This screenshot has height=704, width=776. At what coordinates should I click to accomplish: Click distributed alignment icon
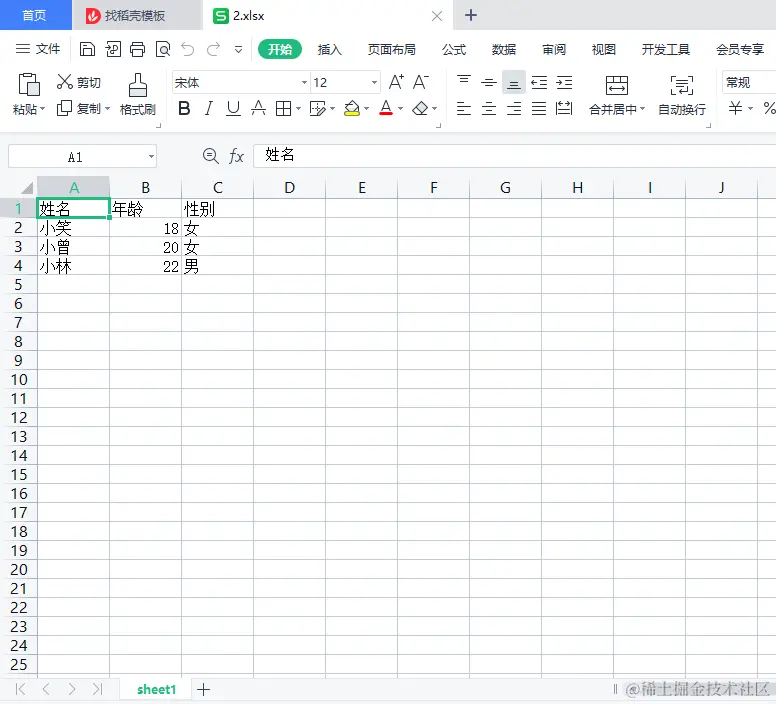coord(564,108)
